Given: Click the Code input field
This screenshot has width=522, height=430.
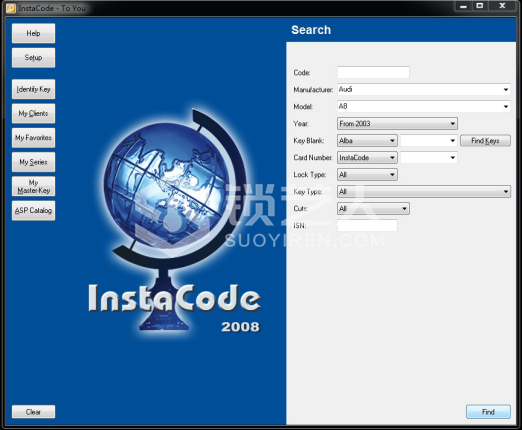Looking at the screenshot, I should tap(373, 72).
